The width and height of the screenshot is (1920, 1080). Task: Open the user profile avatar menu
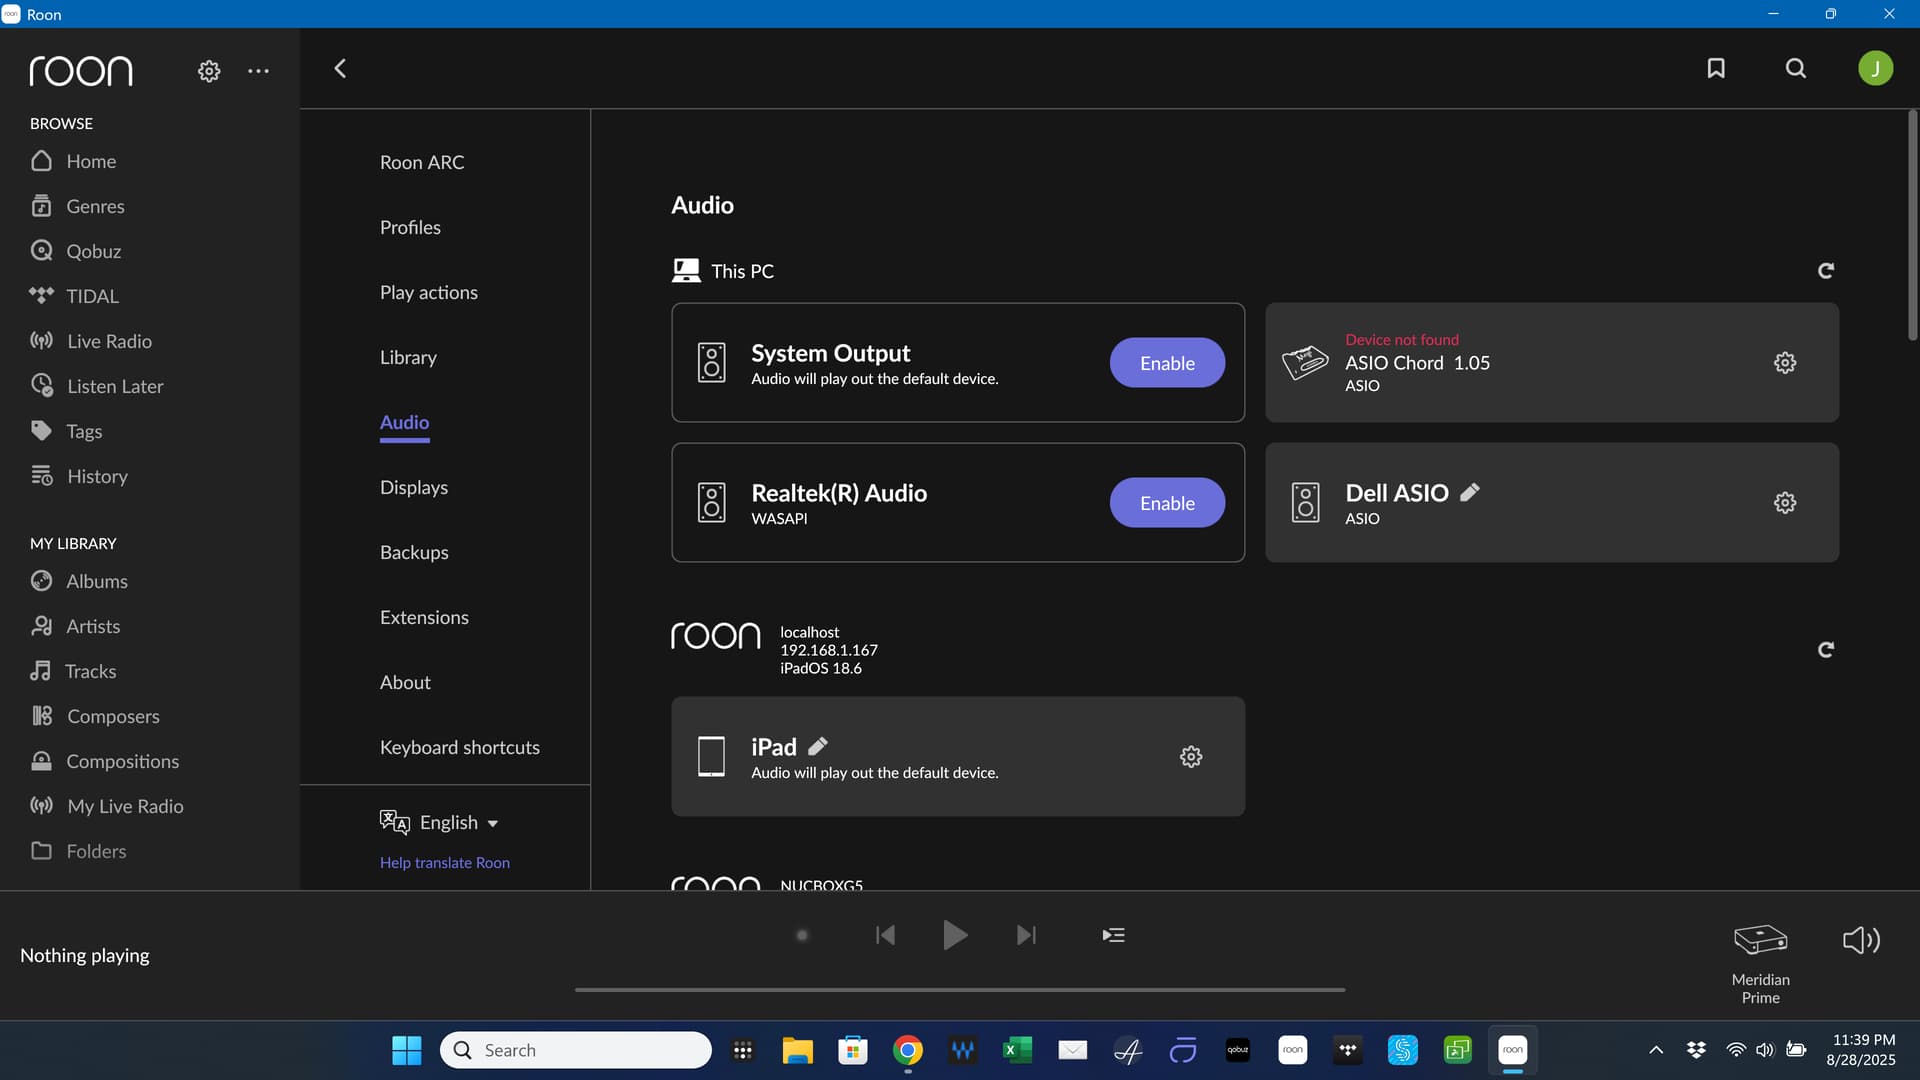pyautogui.click(x=1875, y=68)
